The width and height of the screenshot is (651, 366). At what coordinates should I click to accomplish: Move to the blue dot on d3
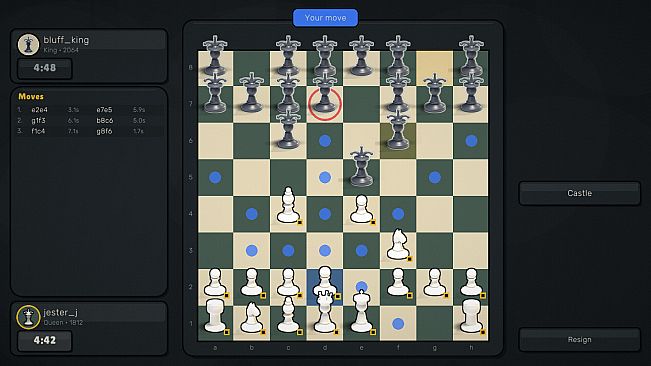[x=325, y=251]
